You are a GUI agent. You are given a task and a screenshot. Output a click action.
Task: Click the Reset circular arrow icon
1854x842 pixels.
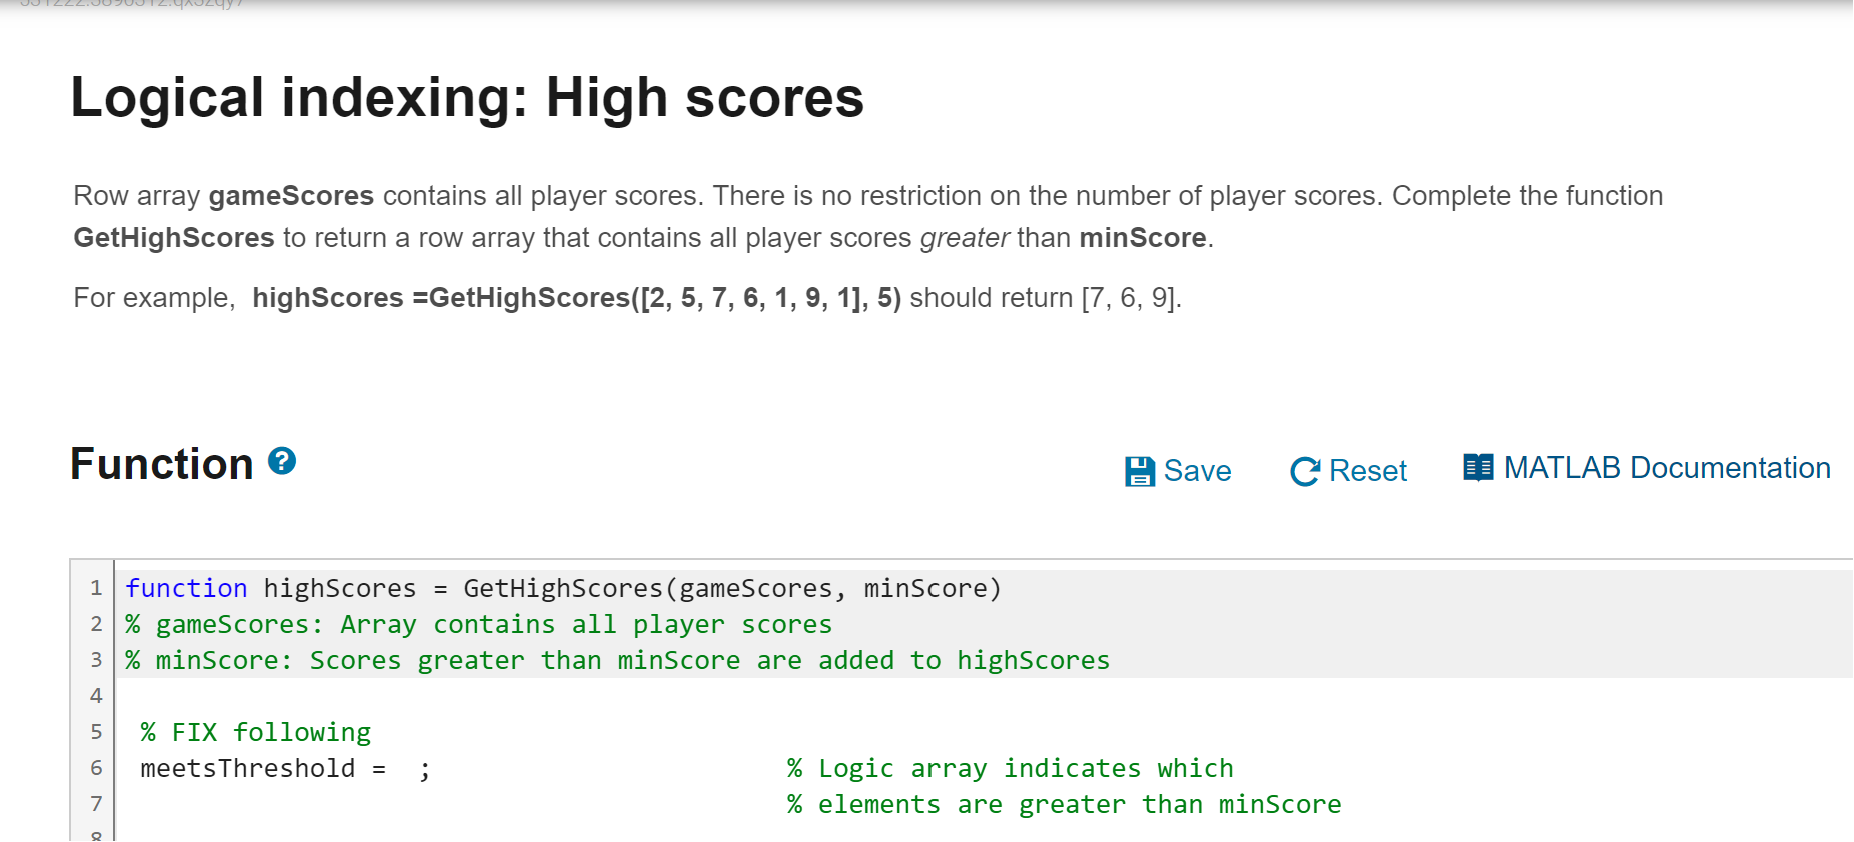(1305, 471)
